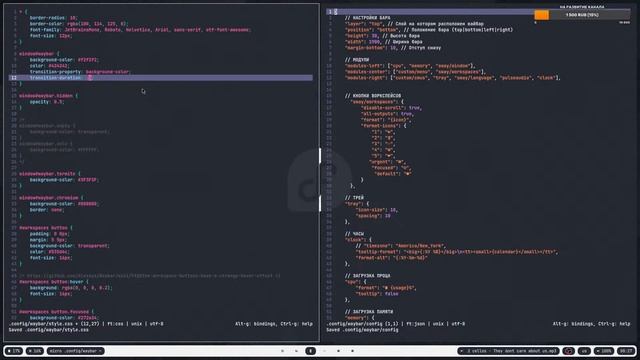
Task: Click the memory usage 16% module in waybar
Action: click(x=35, y=351)
